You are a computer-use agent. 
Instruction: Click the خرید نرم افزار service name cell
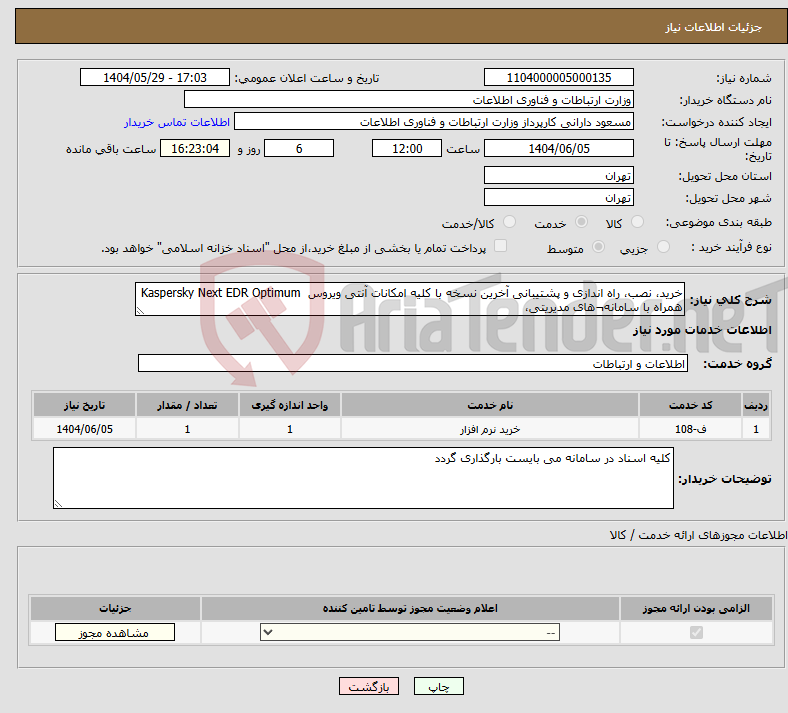click(490, 429)
